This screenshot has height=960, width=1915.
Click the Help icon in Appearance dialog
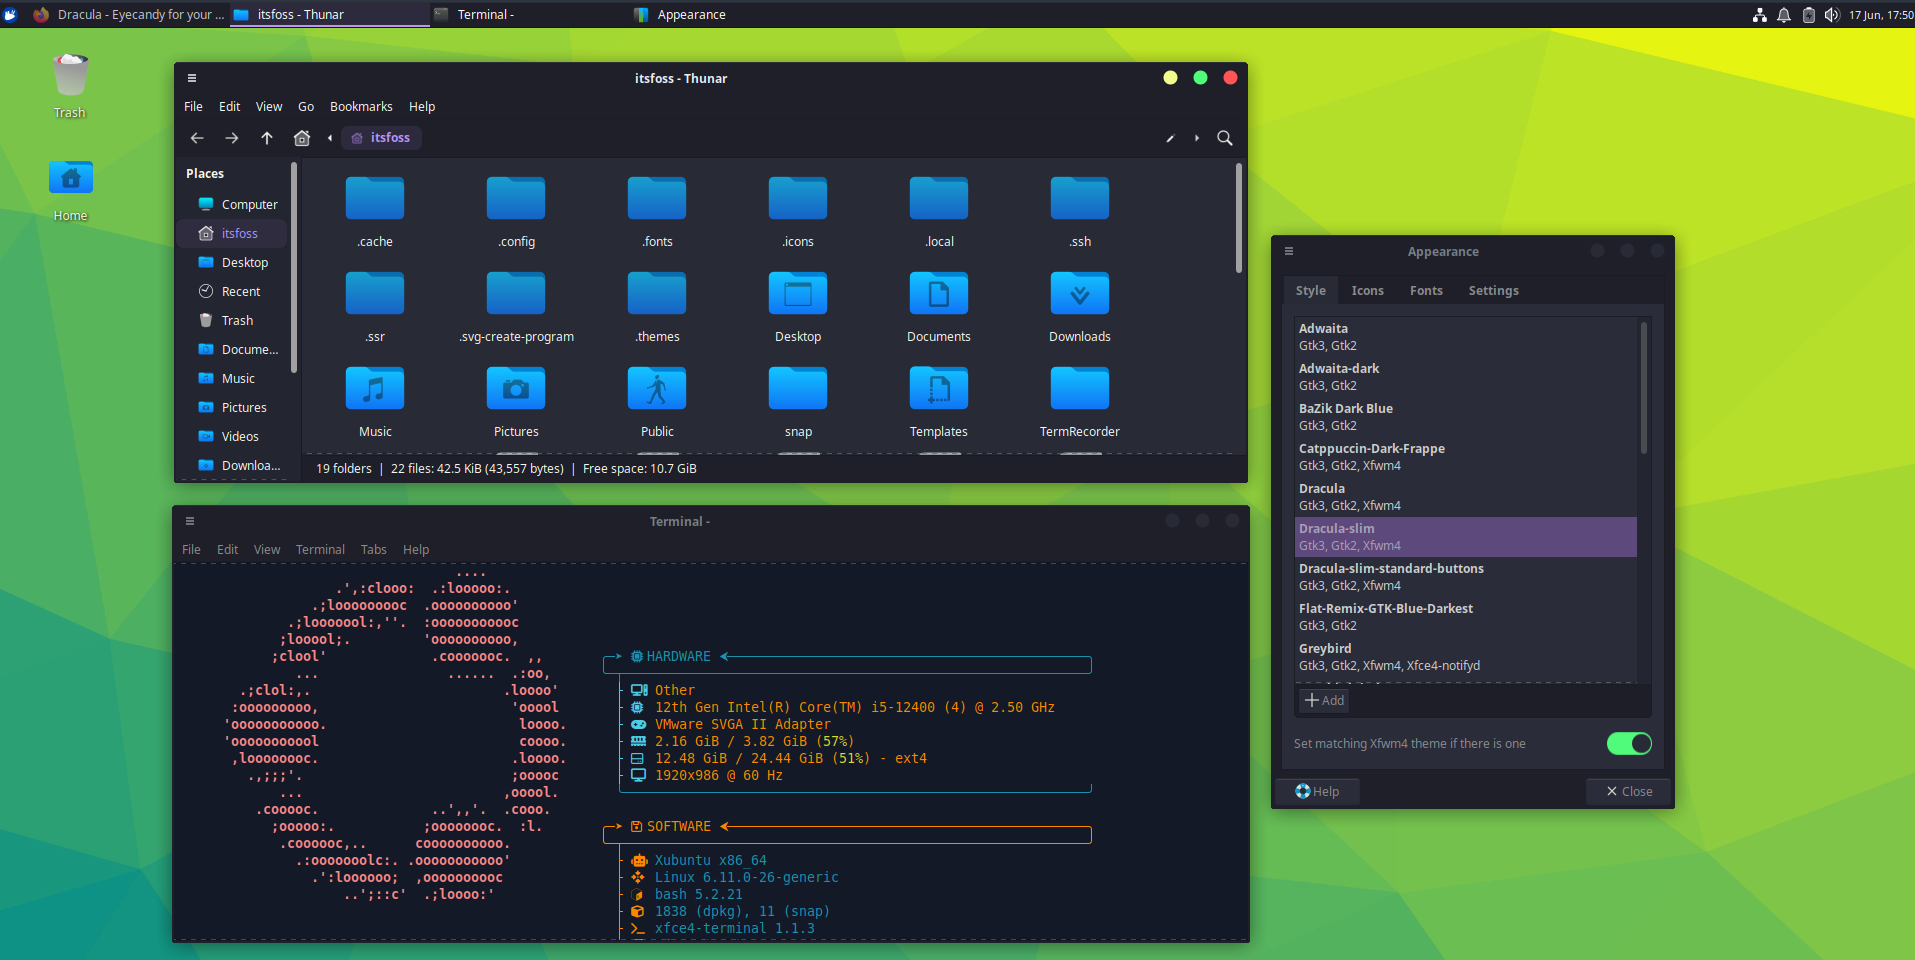[x=1318, y=791]
